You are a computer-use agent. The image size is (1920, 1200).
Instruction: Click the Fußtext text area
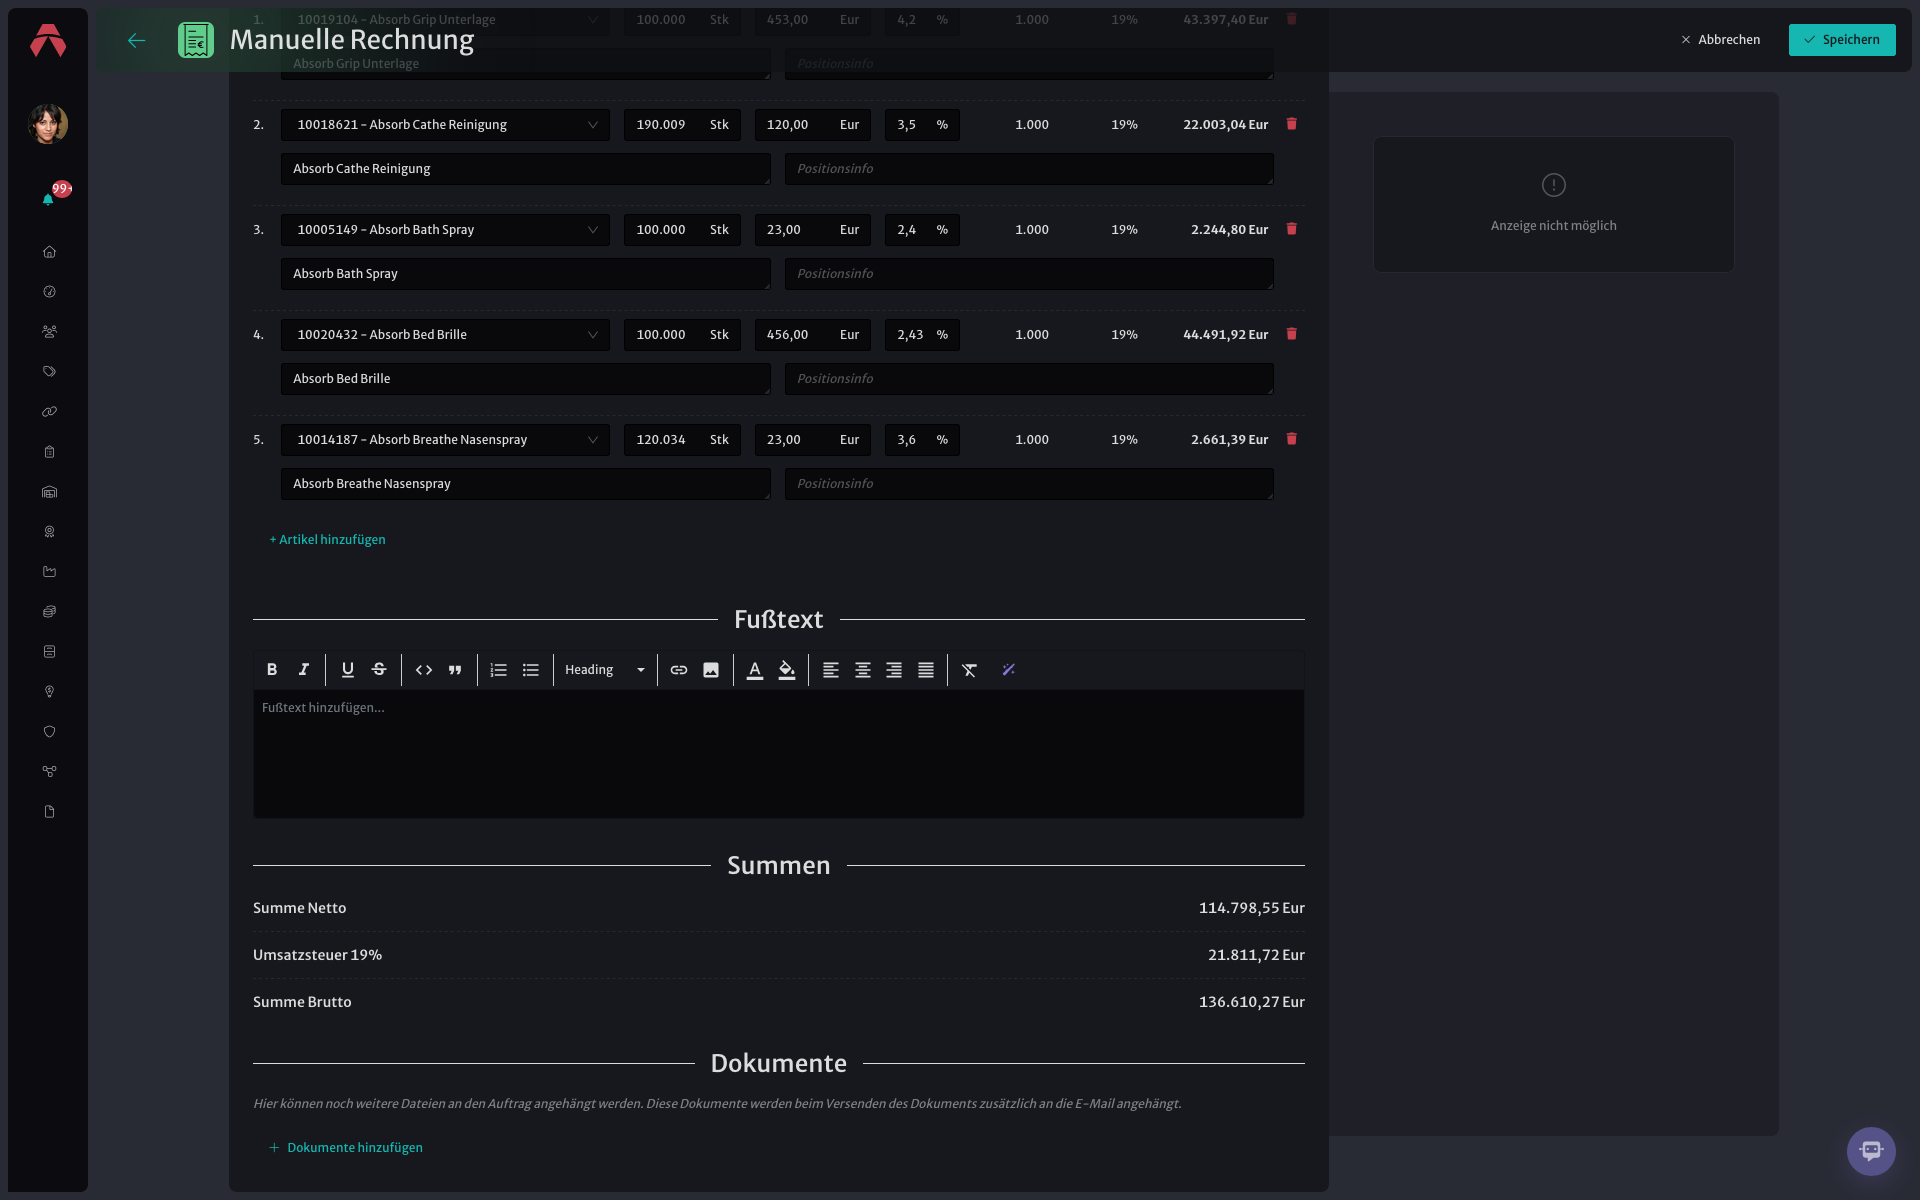[x=779, y=754]
